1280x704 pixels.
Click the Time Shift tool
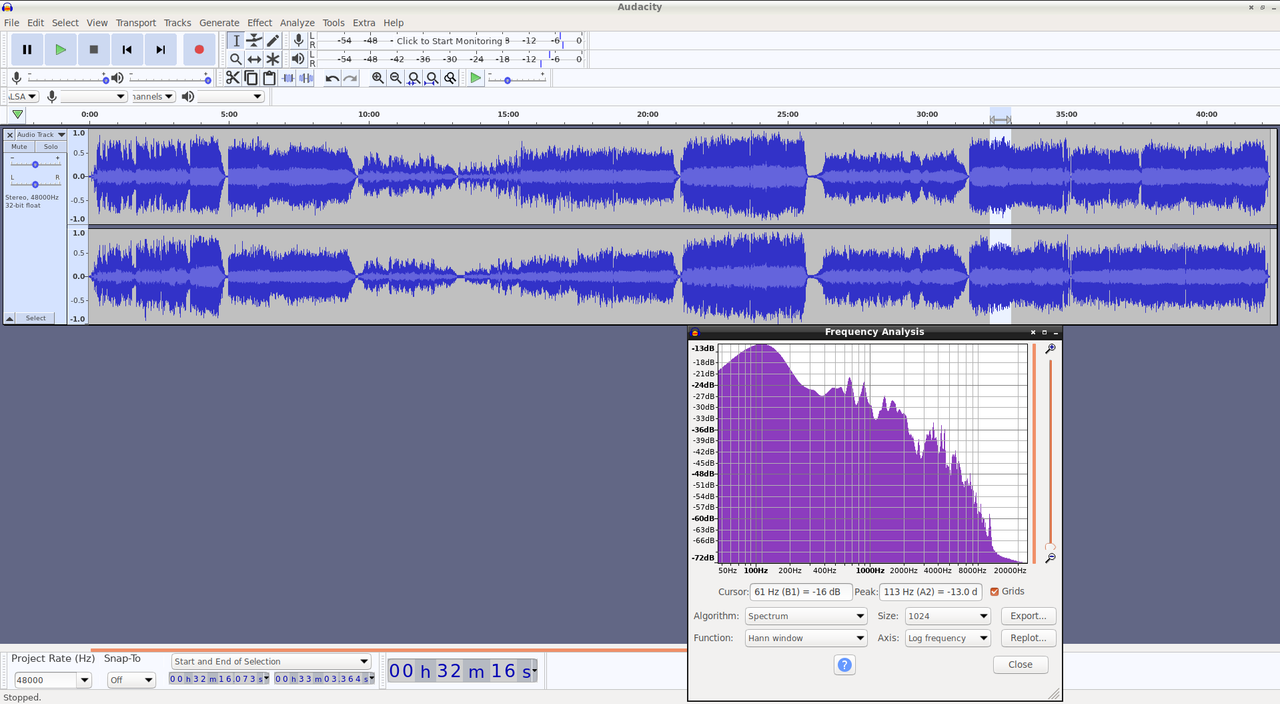click(254, 59)
